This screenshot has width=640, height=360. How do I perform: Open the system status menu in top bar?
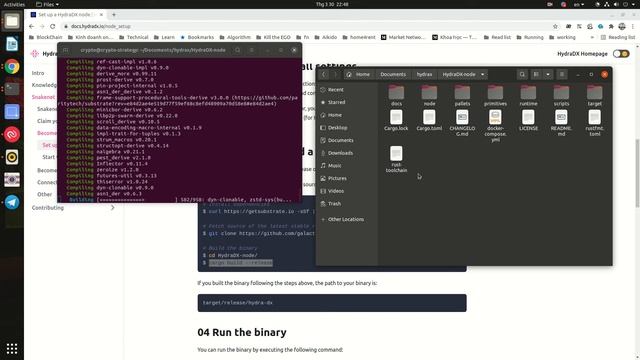pos(616,4)
